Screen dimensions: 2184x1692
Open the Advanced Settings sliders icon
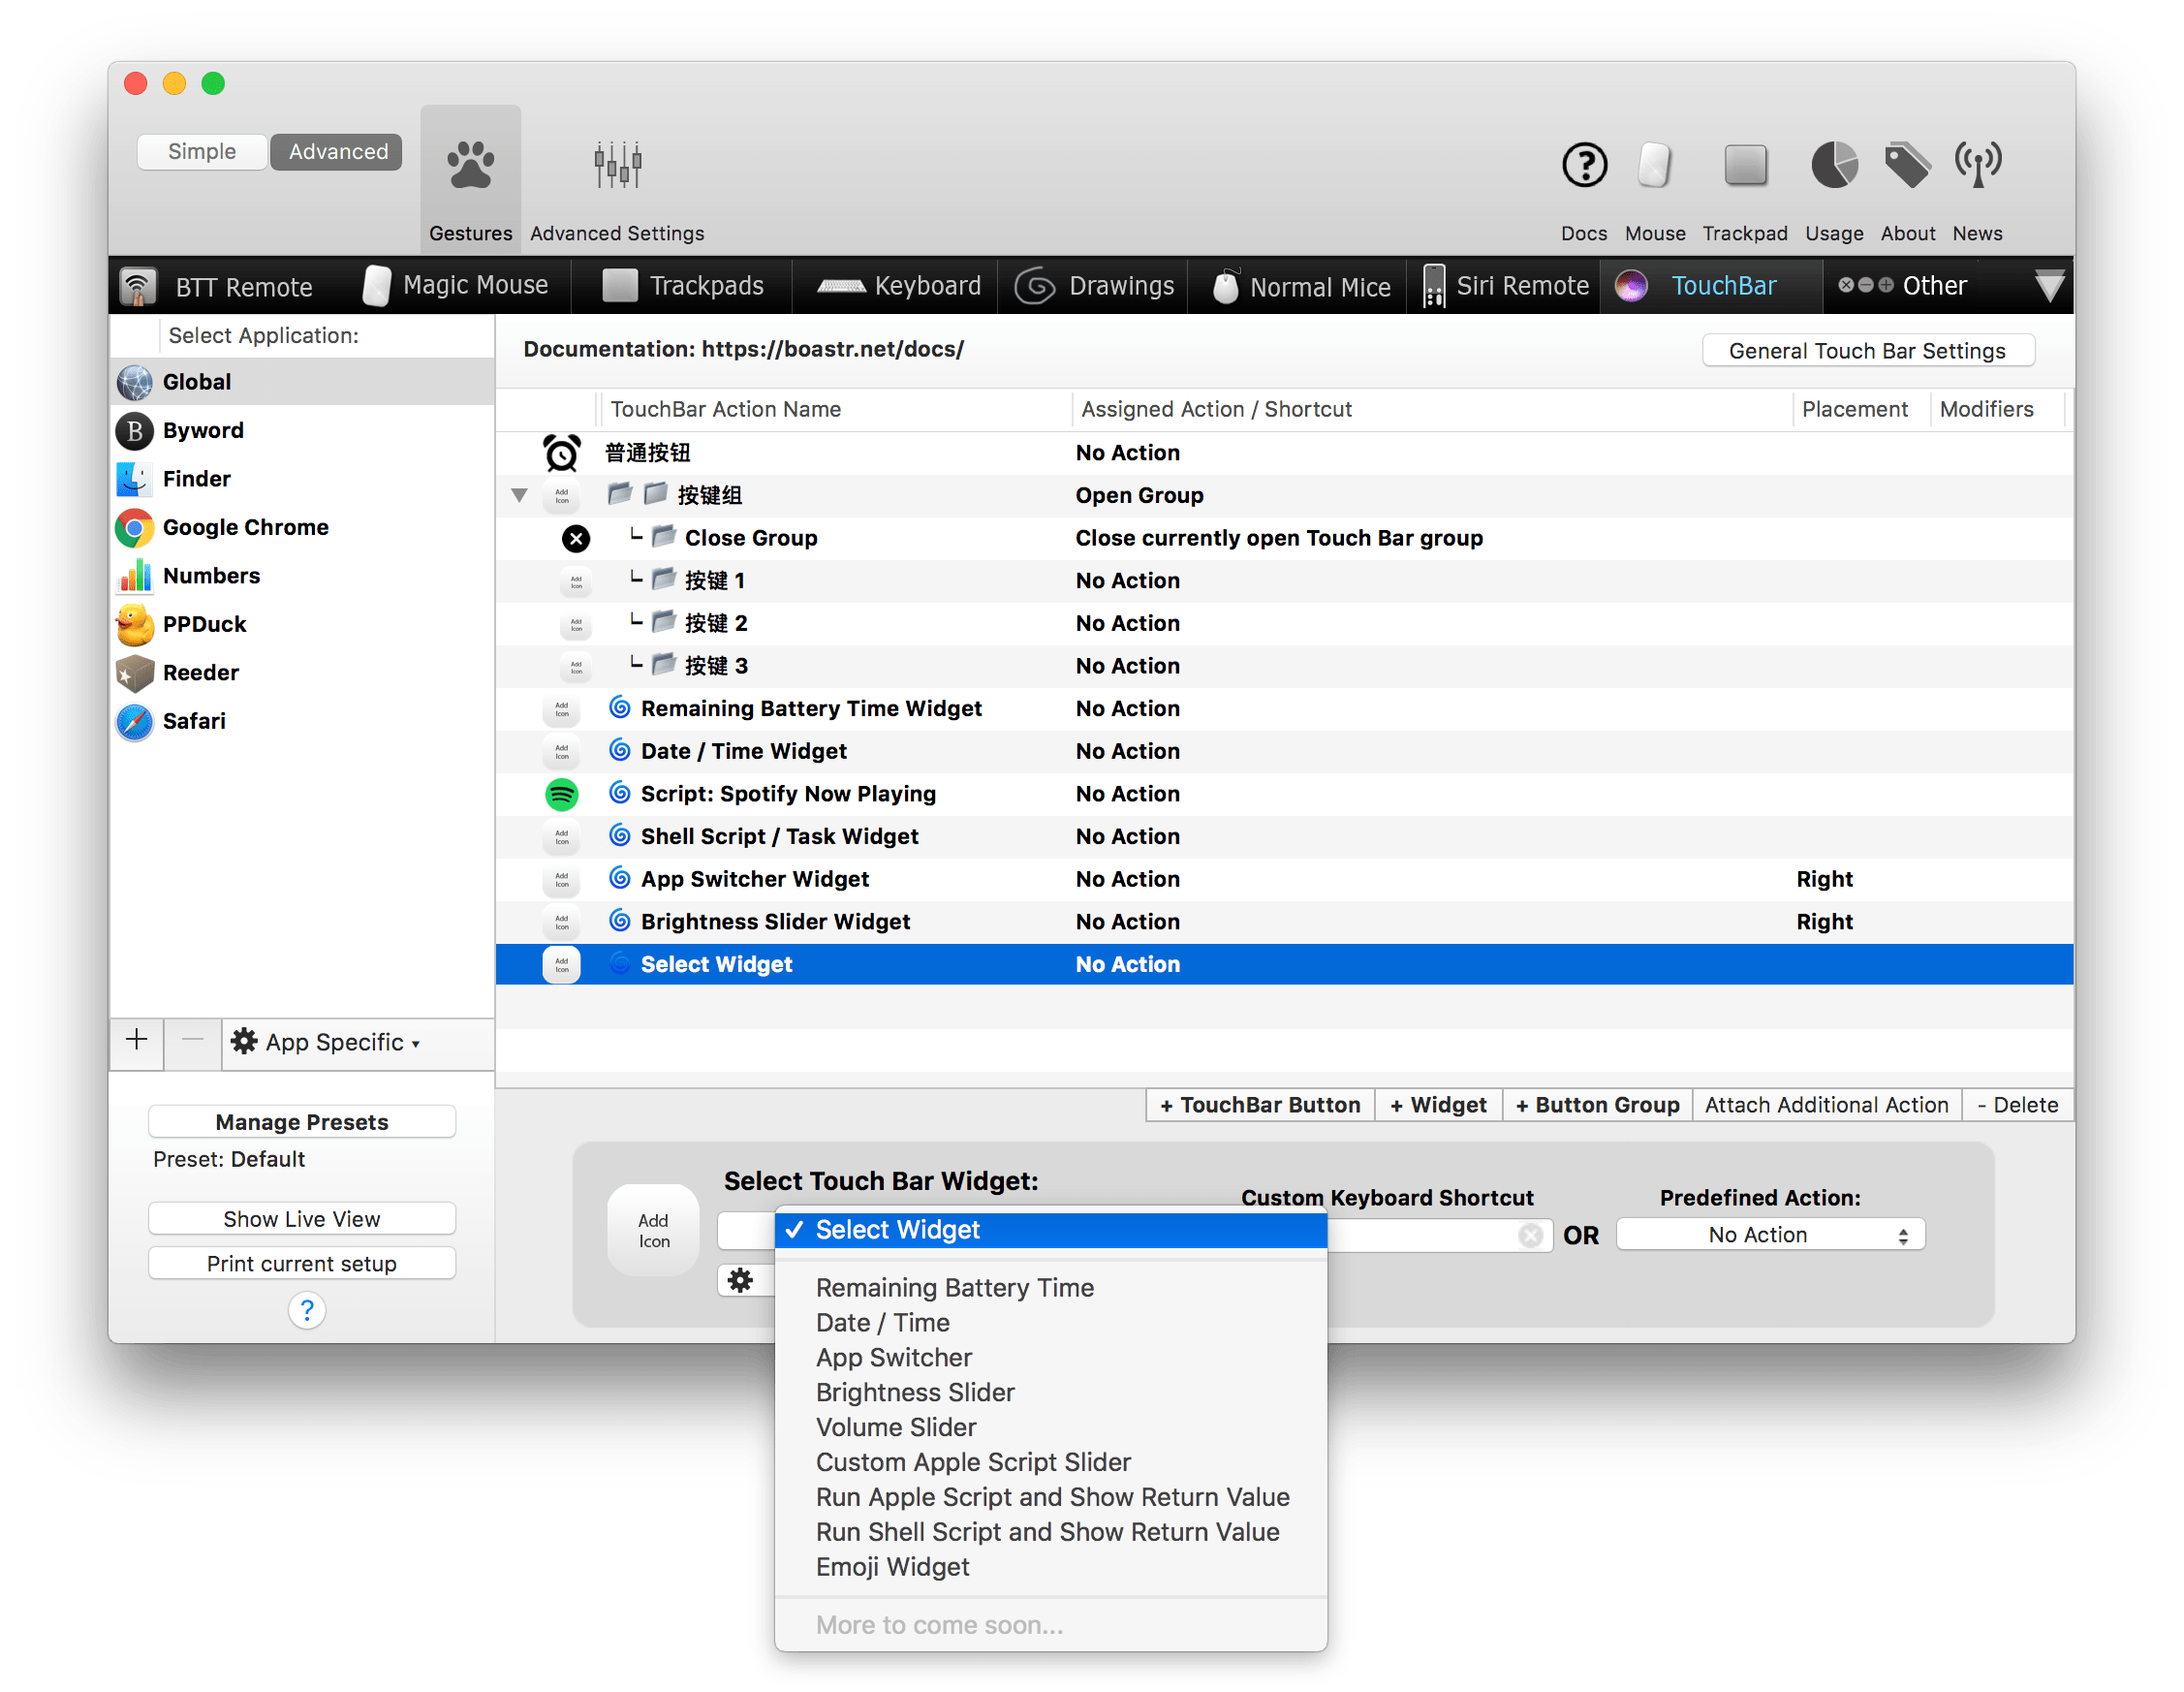coord(617,166)
